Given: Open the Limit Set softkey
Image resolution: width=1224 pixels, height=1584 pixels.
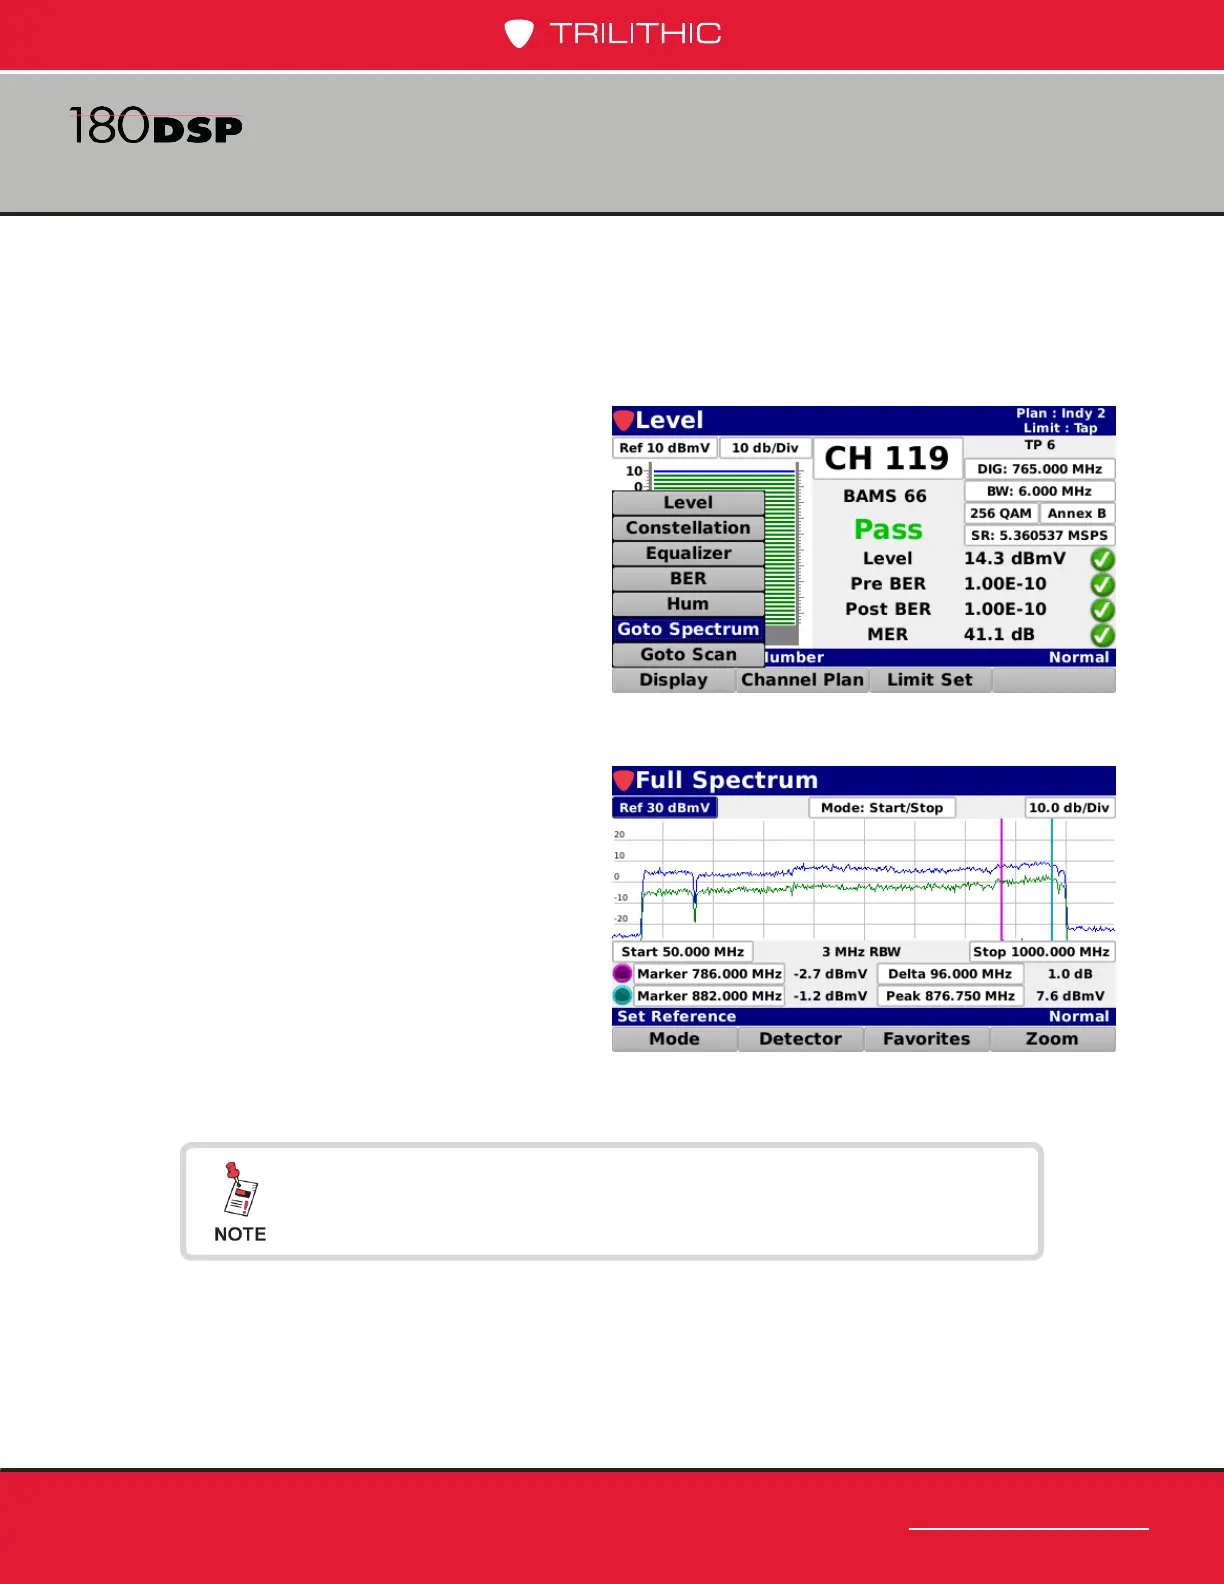Looking at the screenshot, I should coord(929,680).
